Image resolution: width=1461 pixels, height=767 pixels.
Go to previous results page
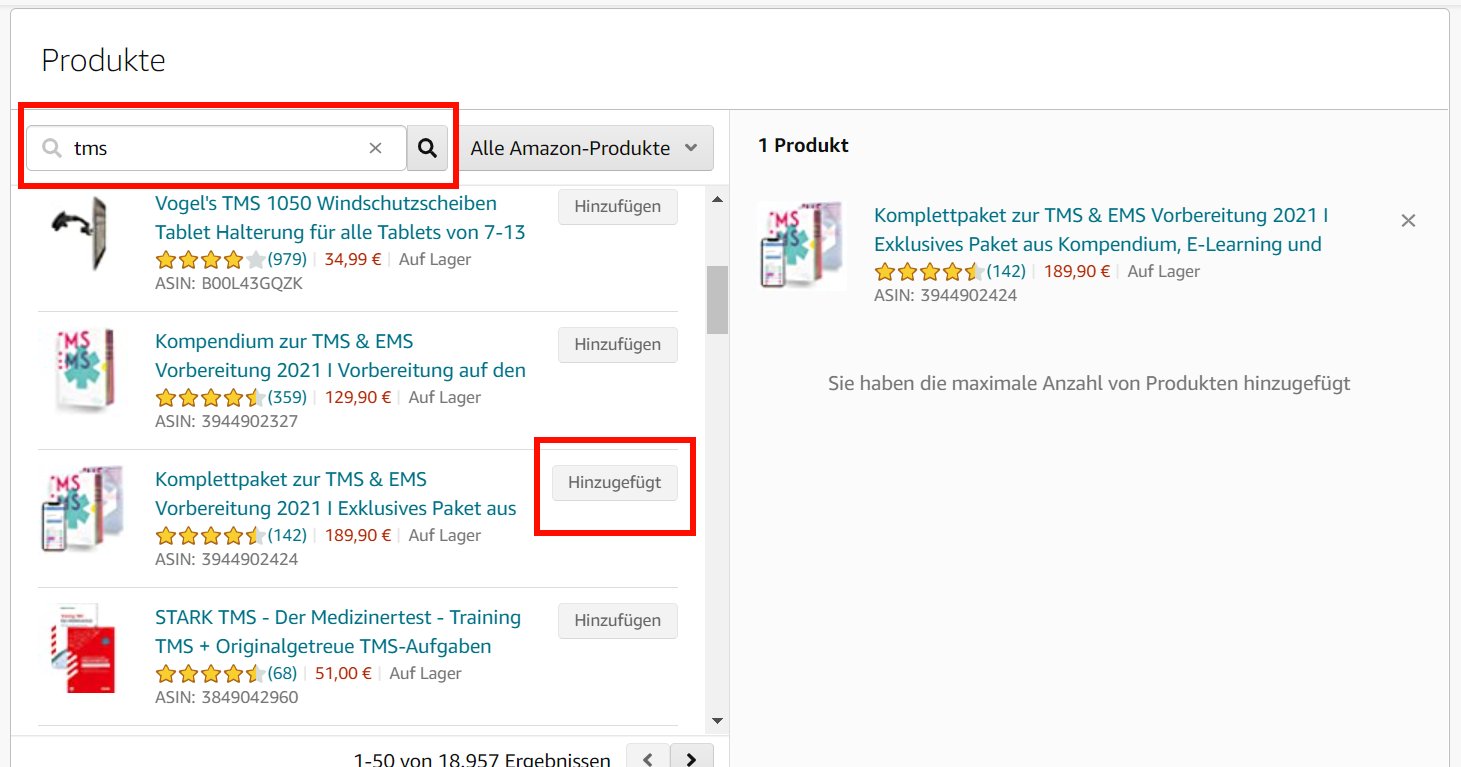pyautogui.click(x=648, y=760)
